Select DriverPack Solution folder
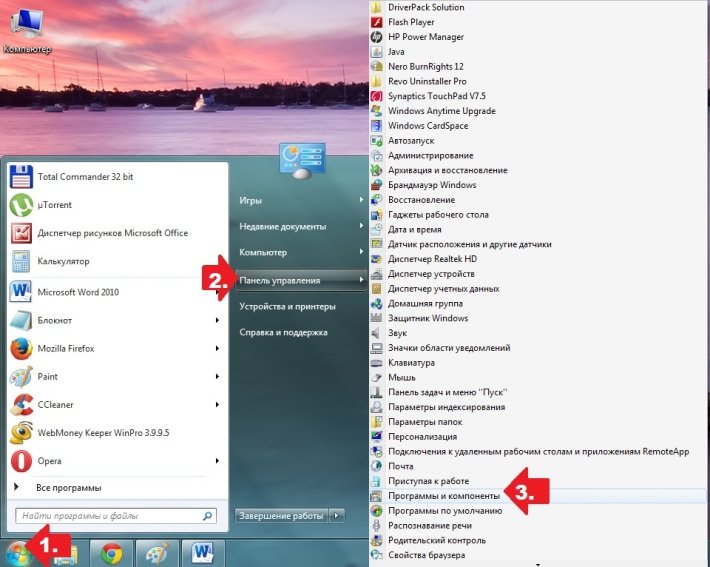This screenshot has height=567, width=710. coord(426,7)
